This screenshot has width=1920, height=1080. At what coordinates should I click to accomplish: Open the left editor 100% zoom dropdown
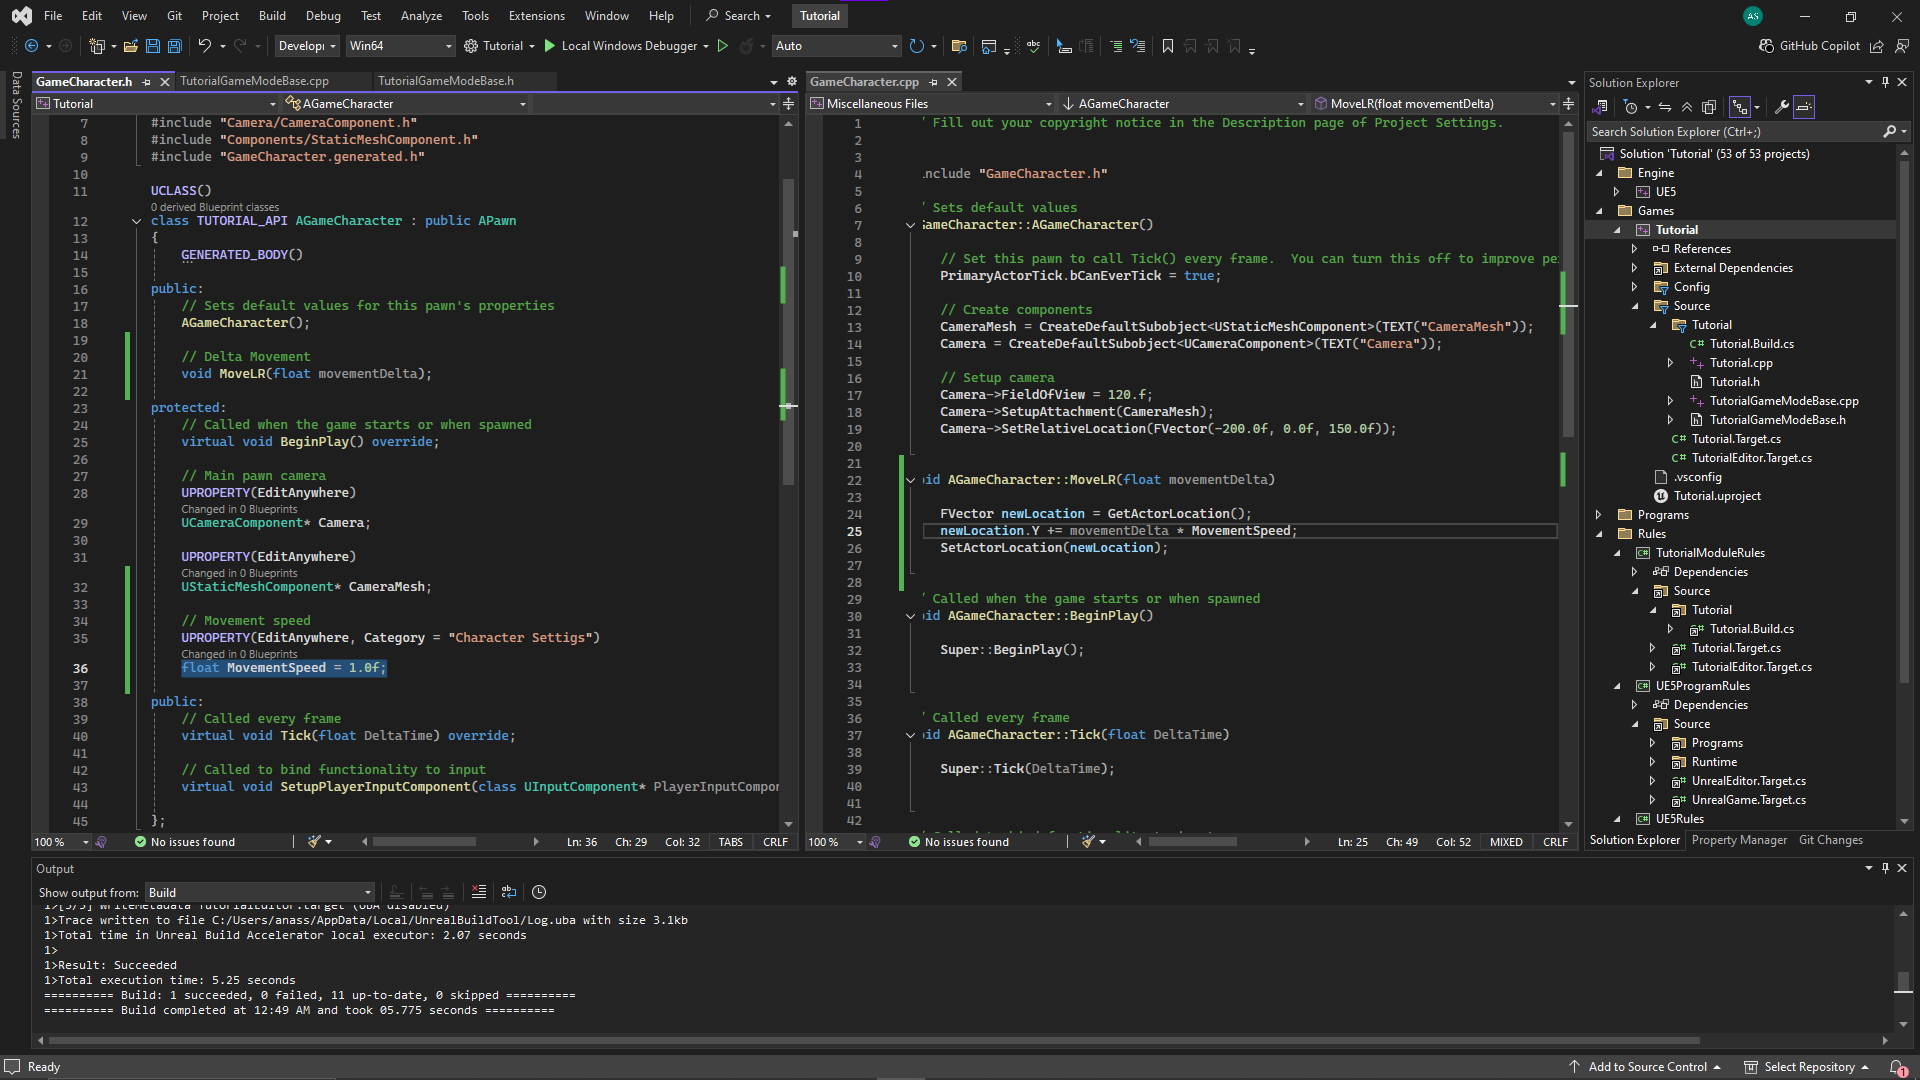coord(61,842)
